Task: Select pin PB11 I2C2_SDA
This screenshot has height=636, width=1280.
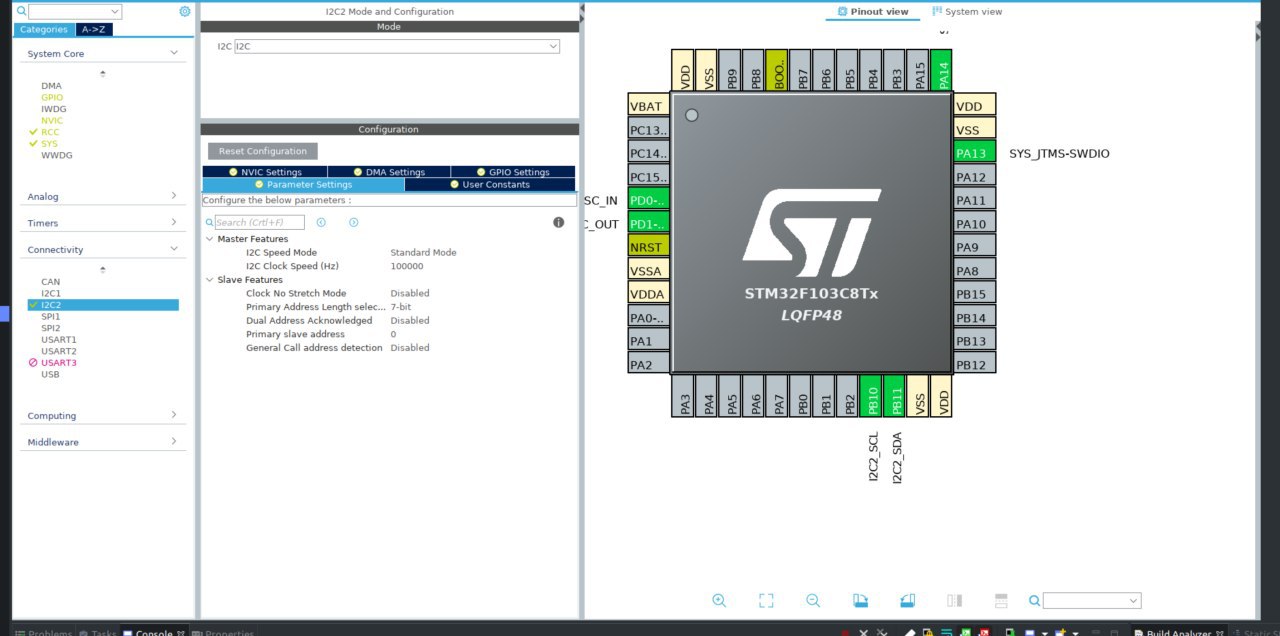Action: click(896, 396)
